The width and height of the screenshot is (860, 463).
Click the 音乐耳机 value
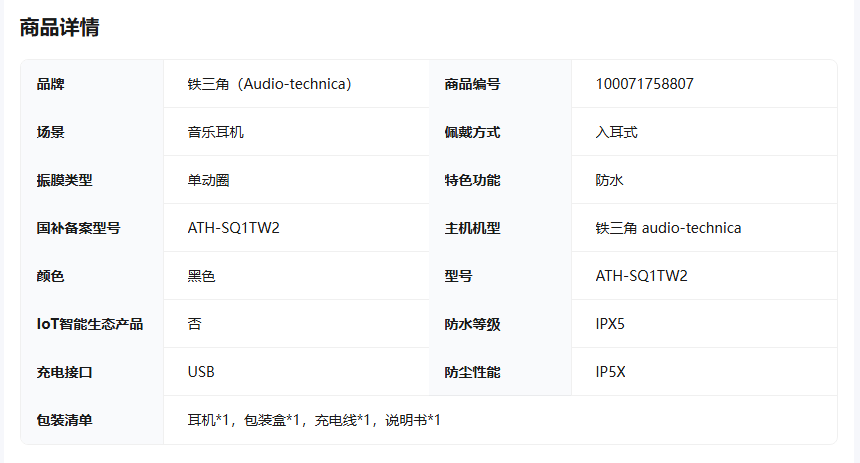point(216,132)
